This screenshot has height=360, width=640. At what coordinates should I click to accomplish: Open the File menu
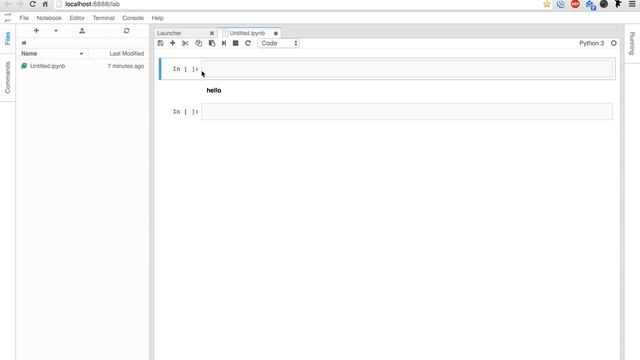tap(24, 18)
